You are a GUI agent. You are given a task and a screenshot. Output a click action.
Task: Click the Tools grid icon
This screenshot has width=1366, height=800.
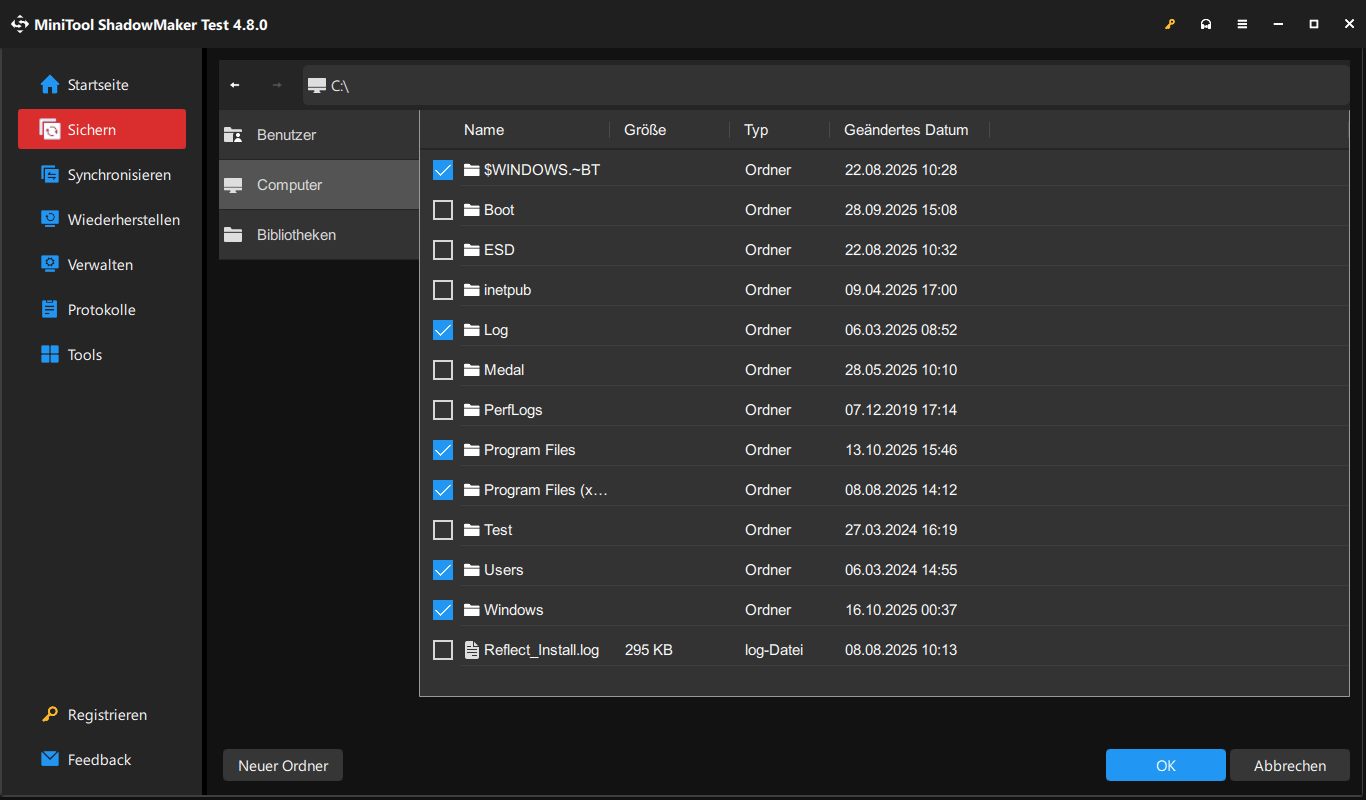click(50, 355)
